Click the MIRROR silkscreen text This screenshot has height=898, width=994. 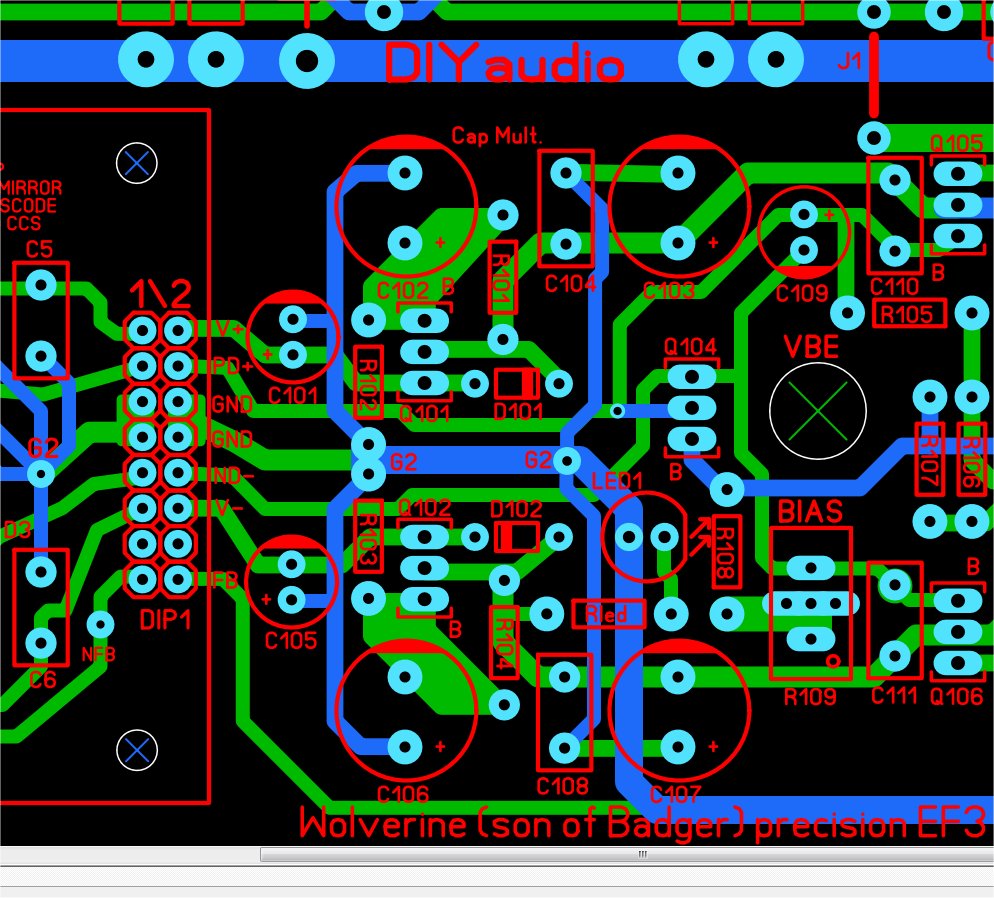point(31,188)
